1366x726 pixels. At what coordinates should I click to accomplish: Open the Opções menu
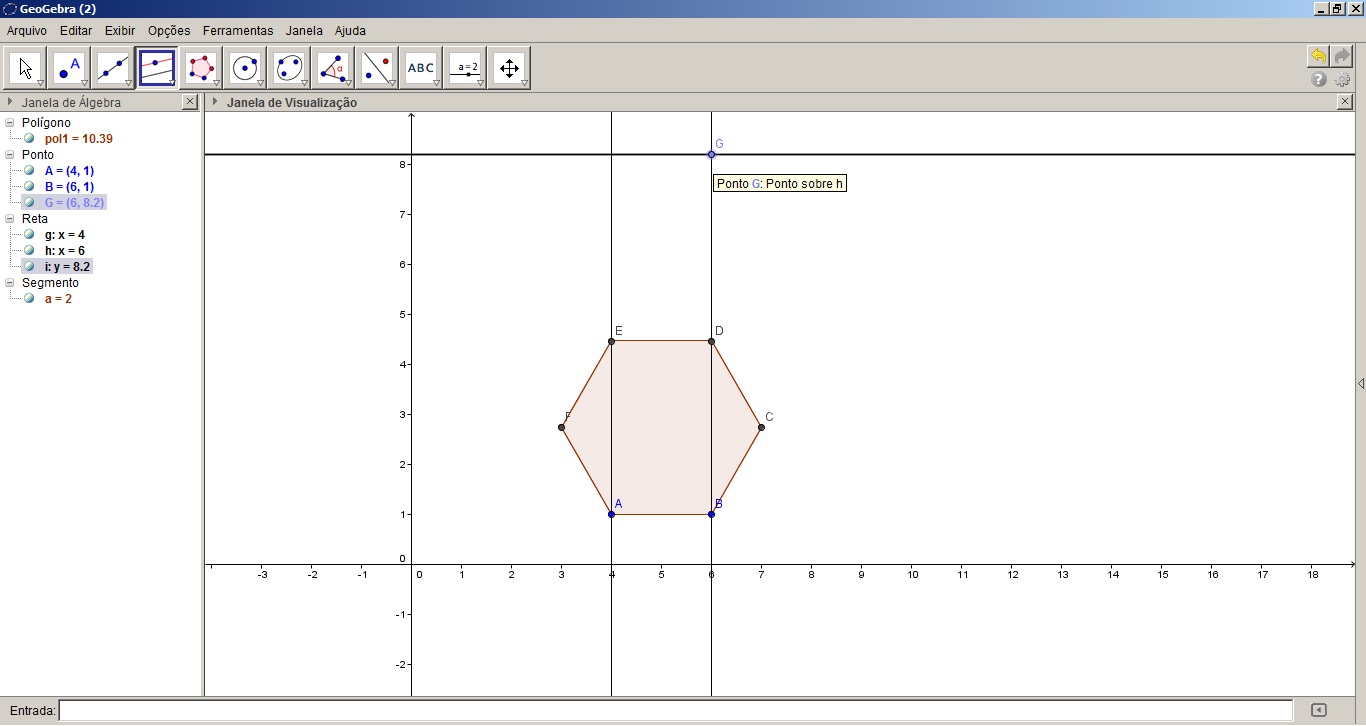[x=169, y=31]
